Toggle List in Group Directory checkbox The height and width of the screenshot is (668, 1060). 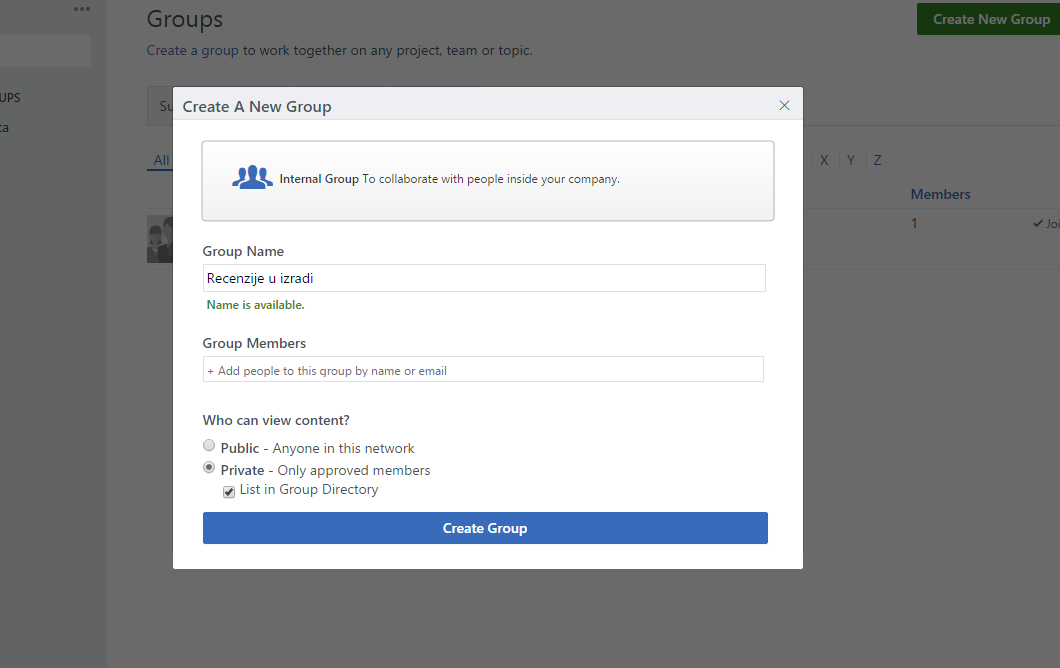tap(229, 491)
